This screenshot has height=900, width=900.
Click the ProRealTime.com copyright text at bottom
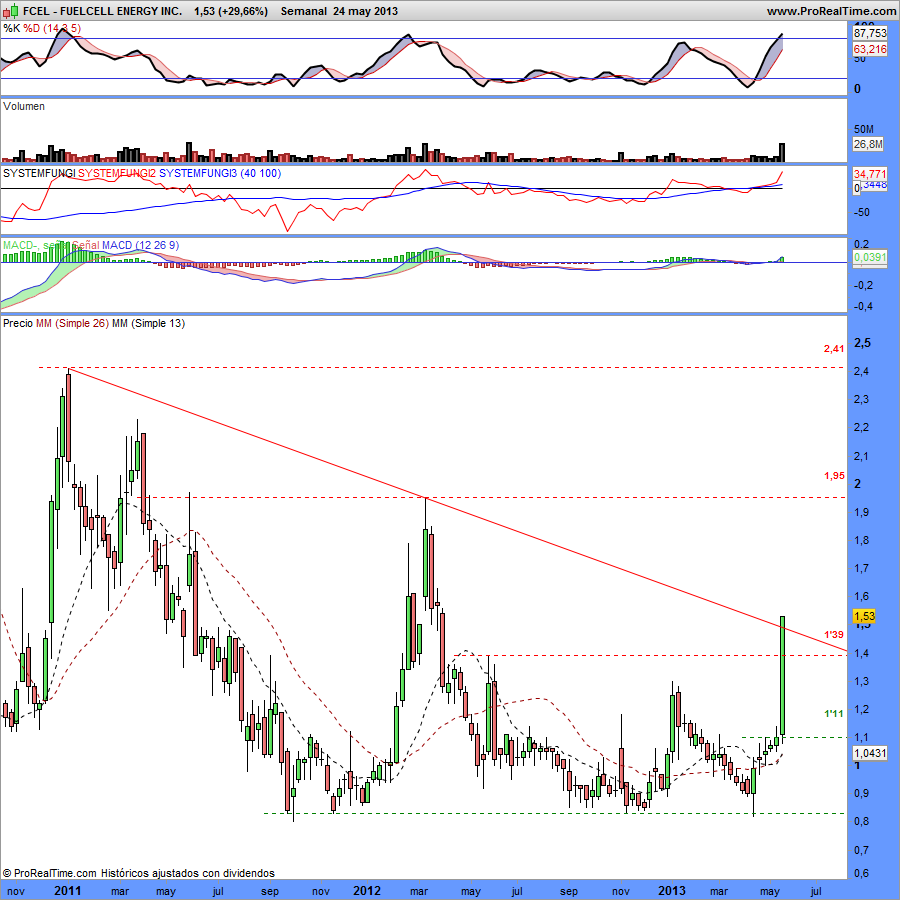49,873
